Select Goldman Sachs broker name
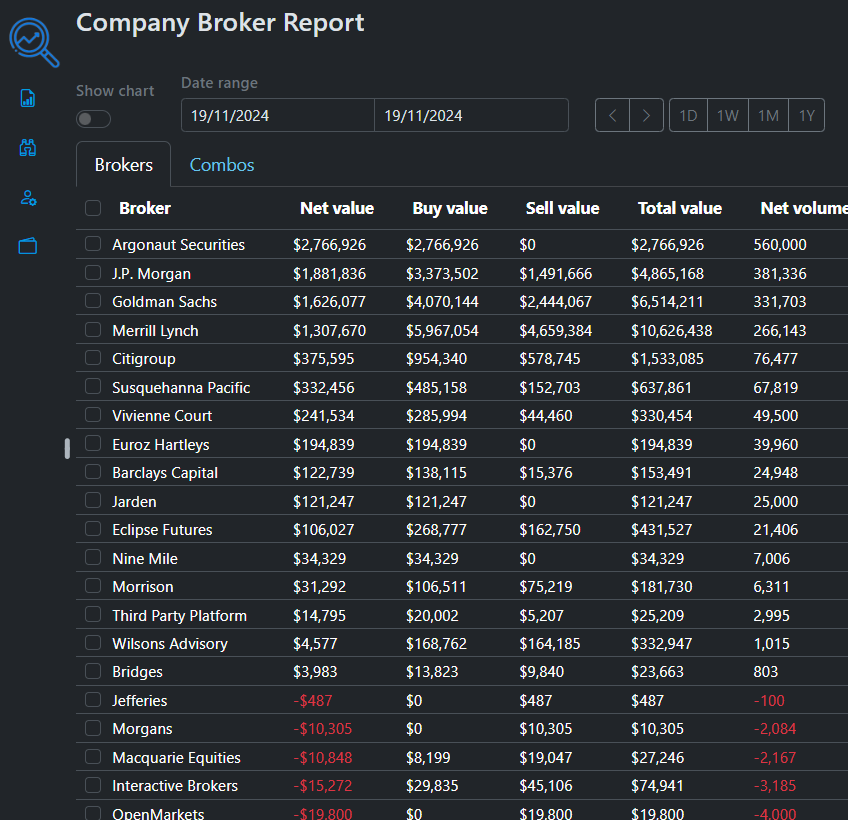Viewport: 848px width, 820px height. tap(164, 301)
